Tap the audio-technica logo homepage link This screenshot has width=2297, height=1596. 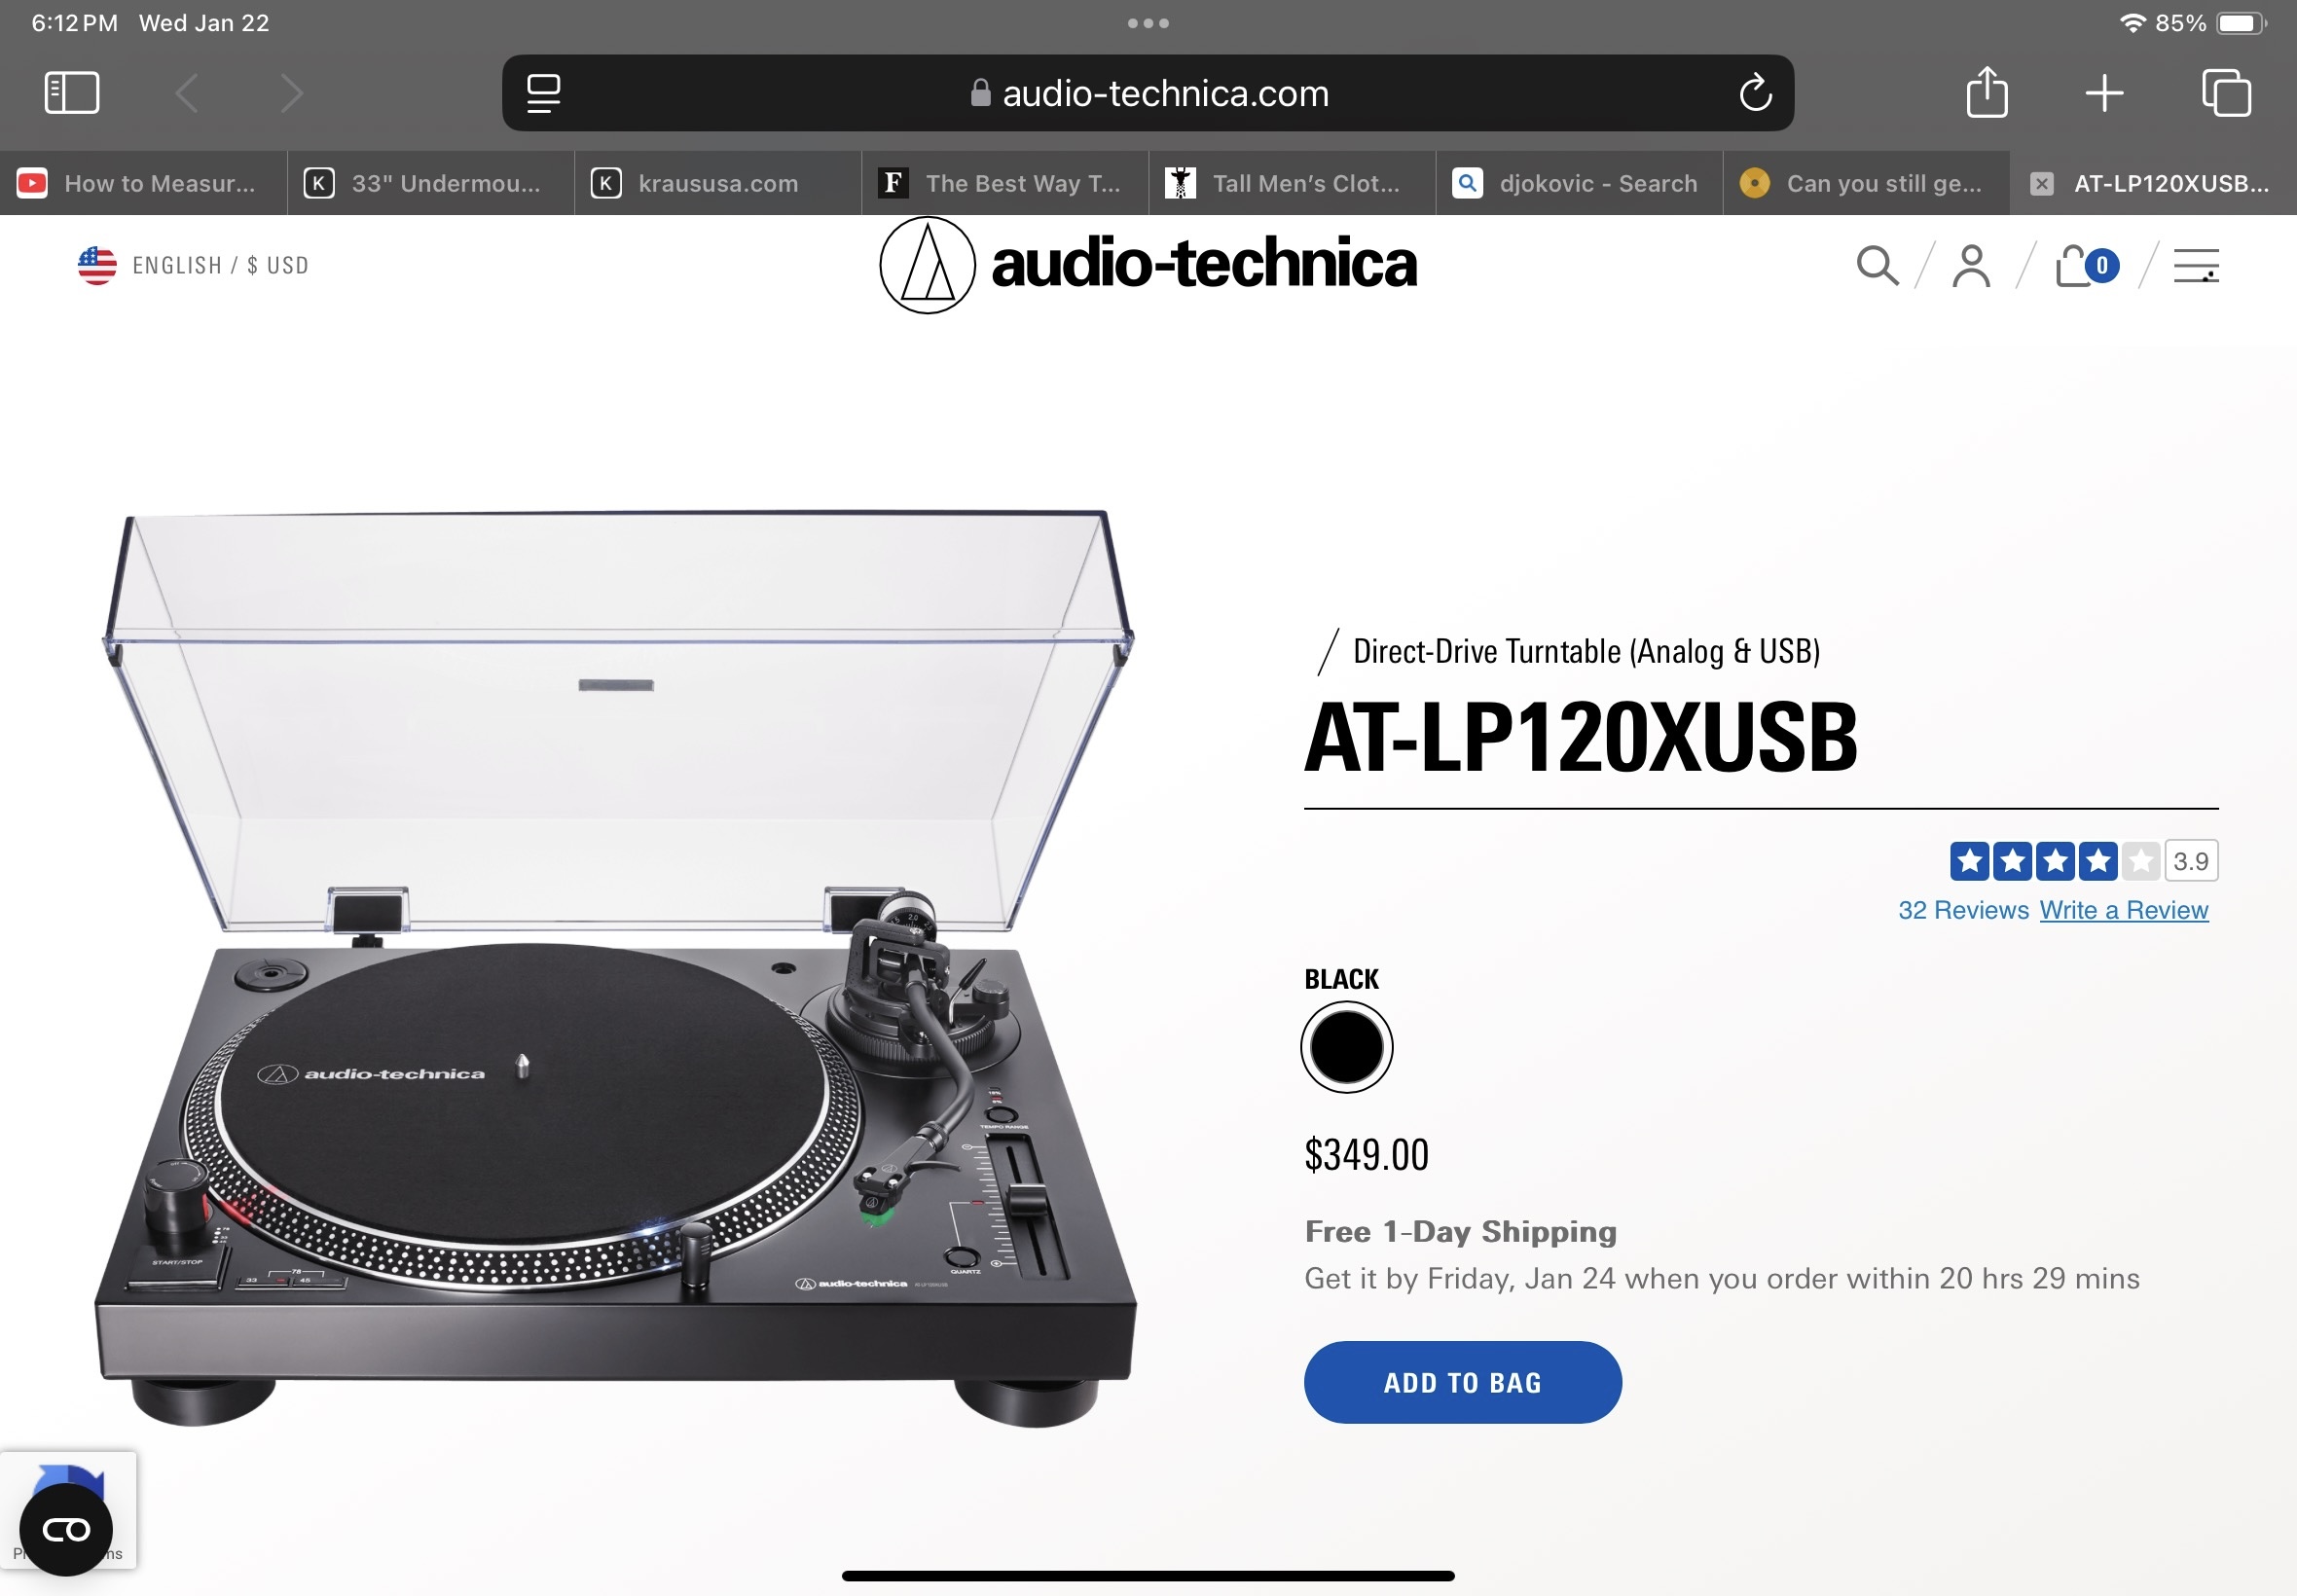pos(1148,265)
